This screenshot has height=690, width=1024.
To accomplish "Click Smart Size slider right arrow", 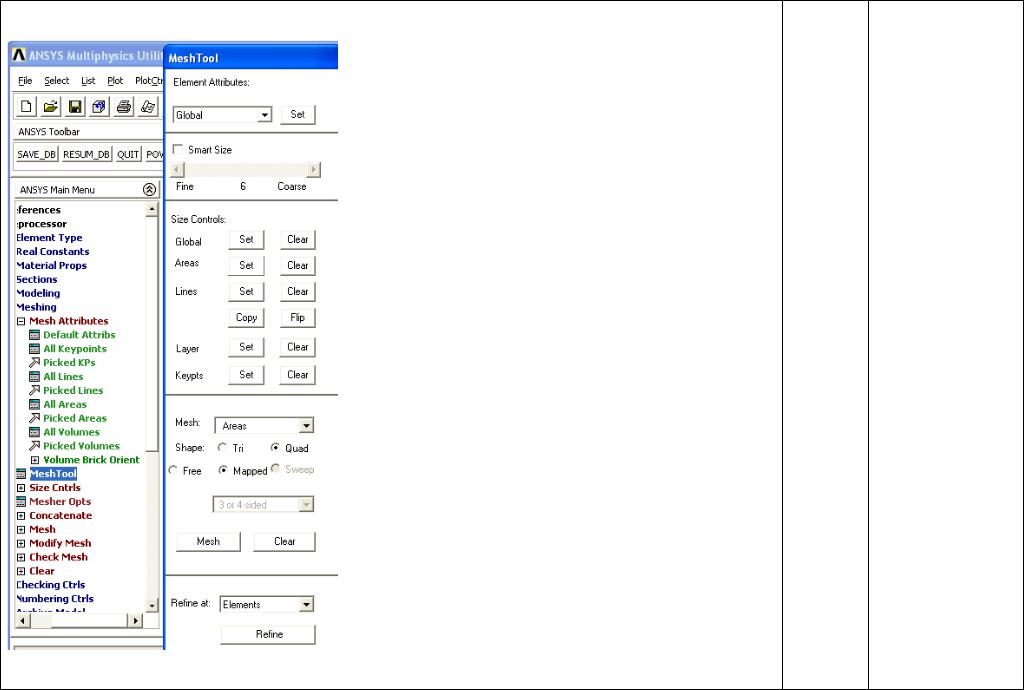I will tap(313, 170).
